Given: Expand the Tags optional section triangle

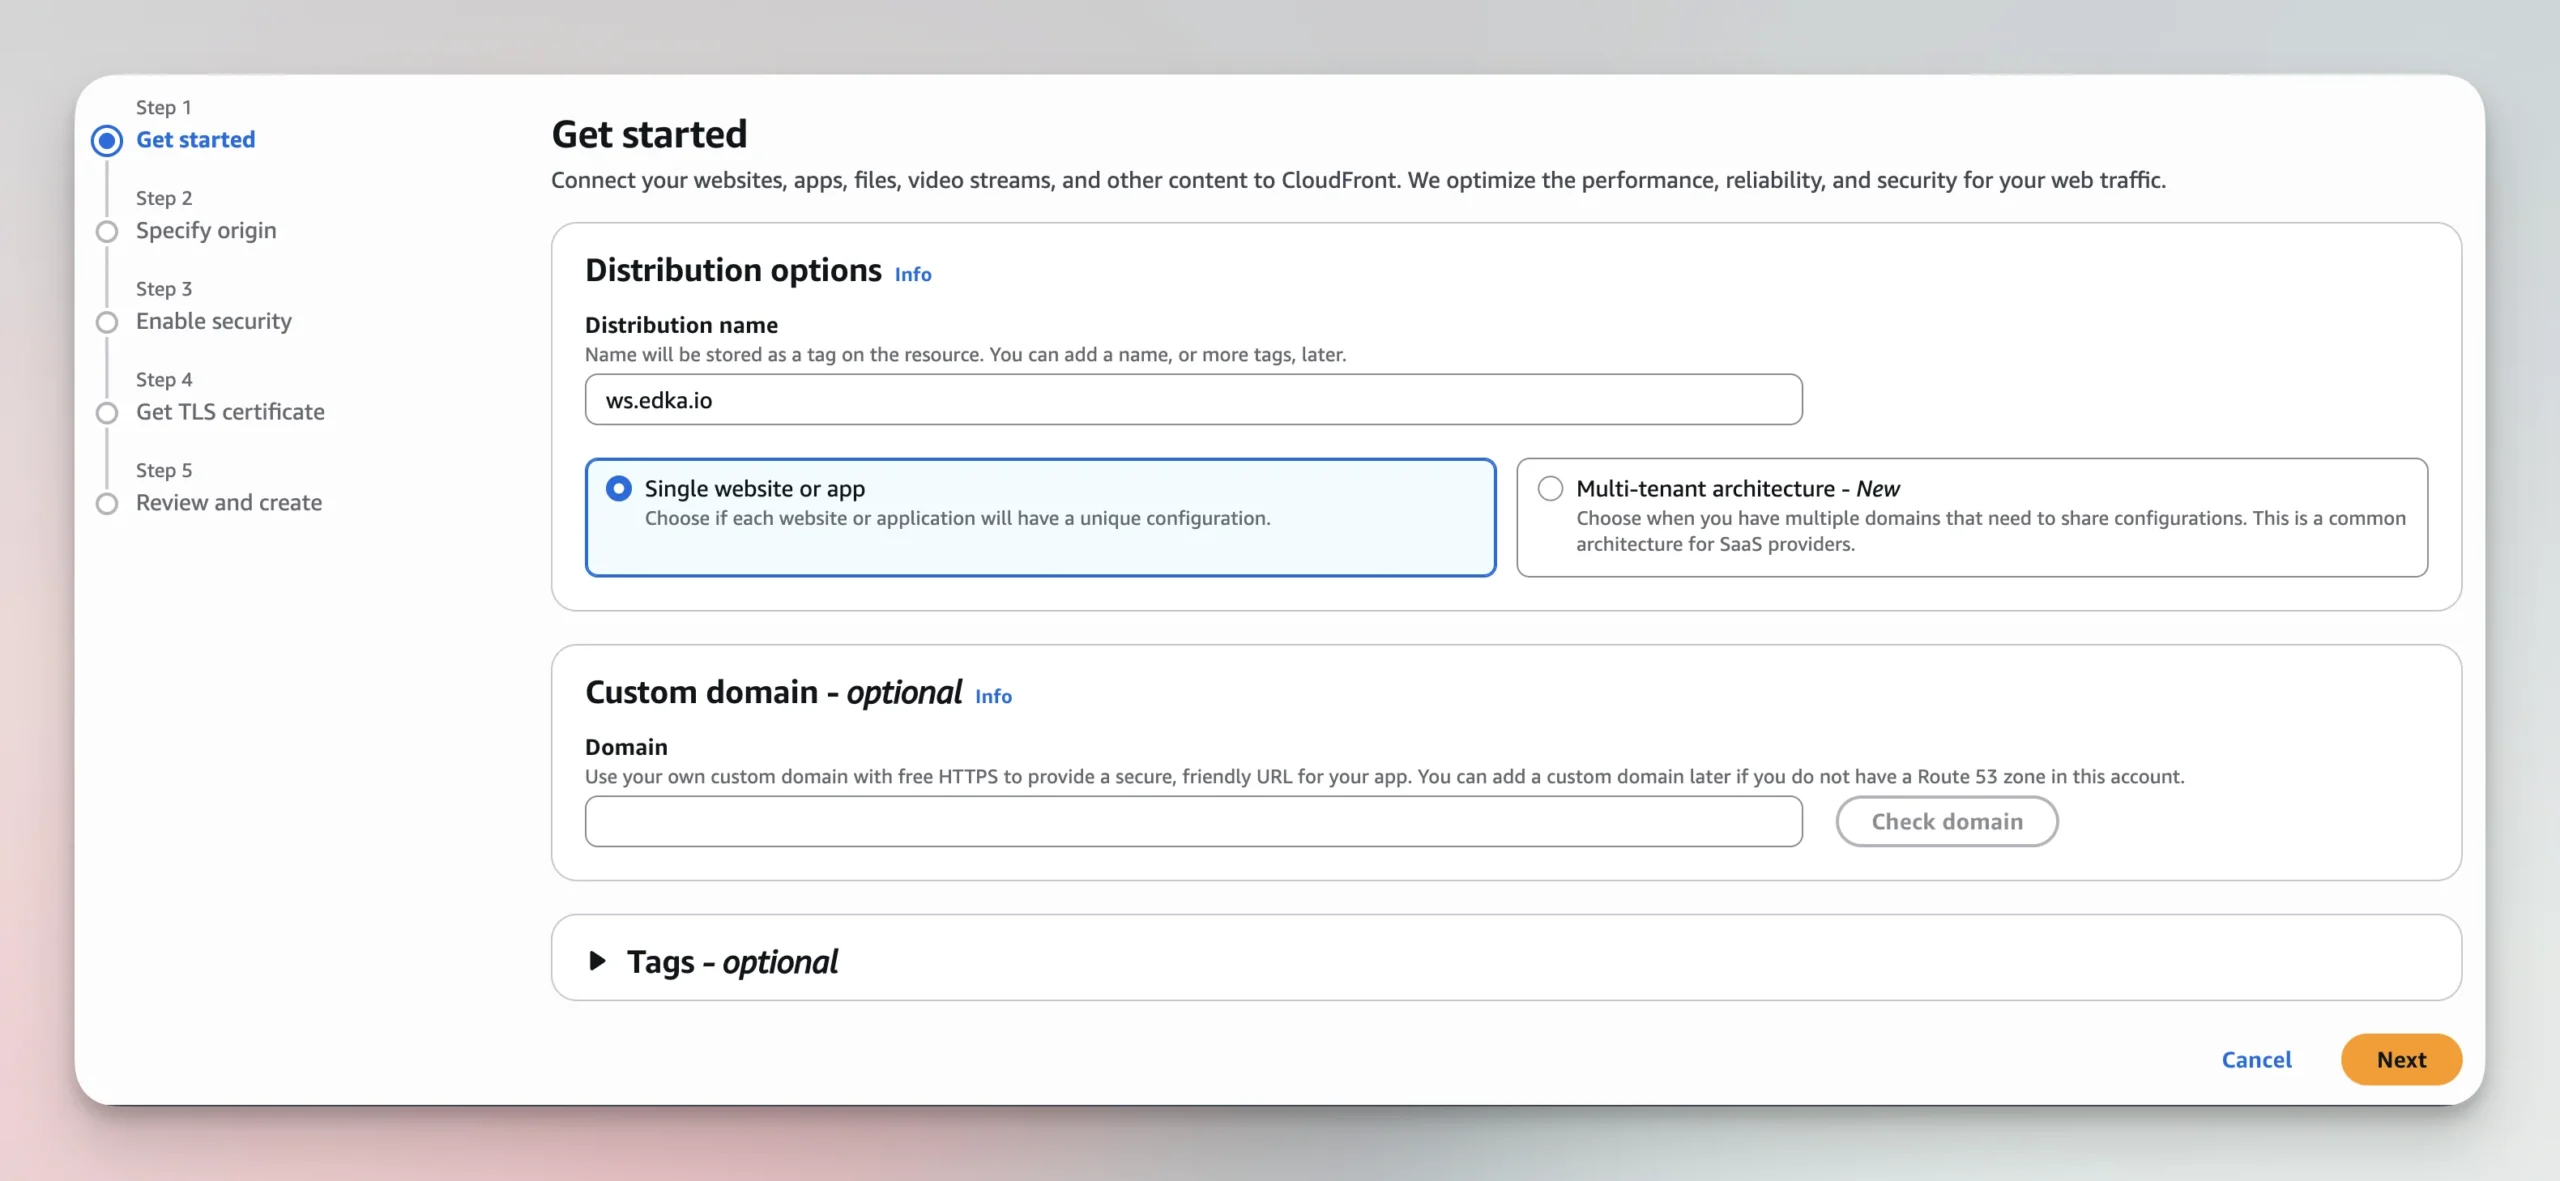Looking at the screenshot, I should (x=597, y=961).
